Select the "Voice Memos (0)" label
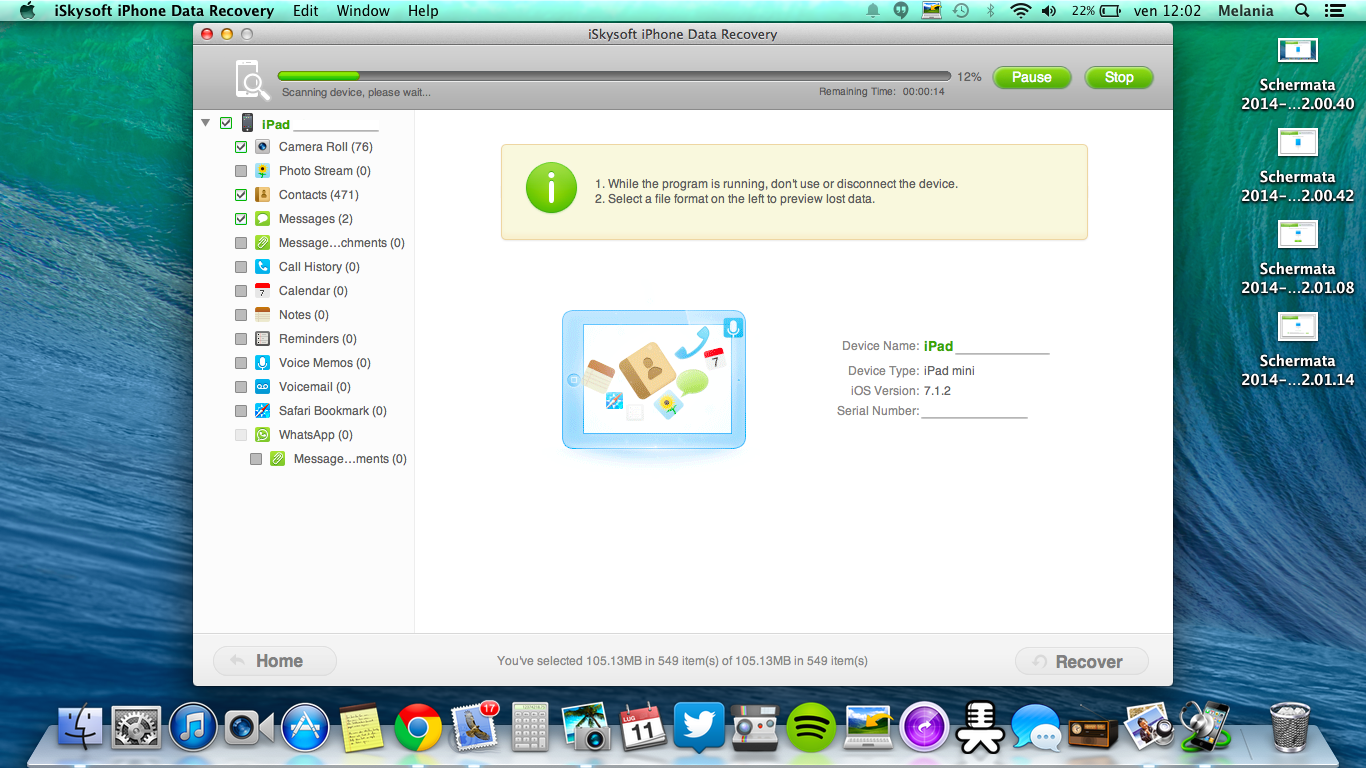 coord(325,363)
